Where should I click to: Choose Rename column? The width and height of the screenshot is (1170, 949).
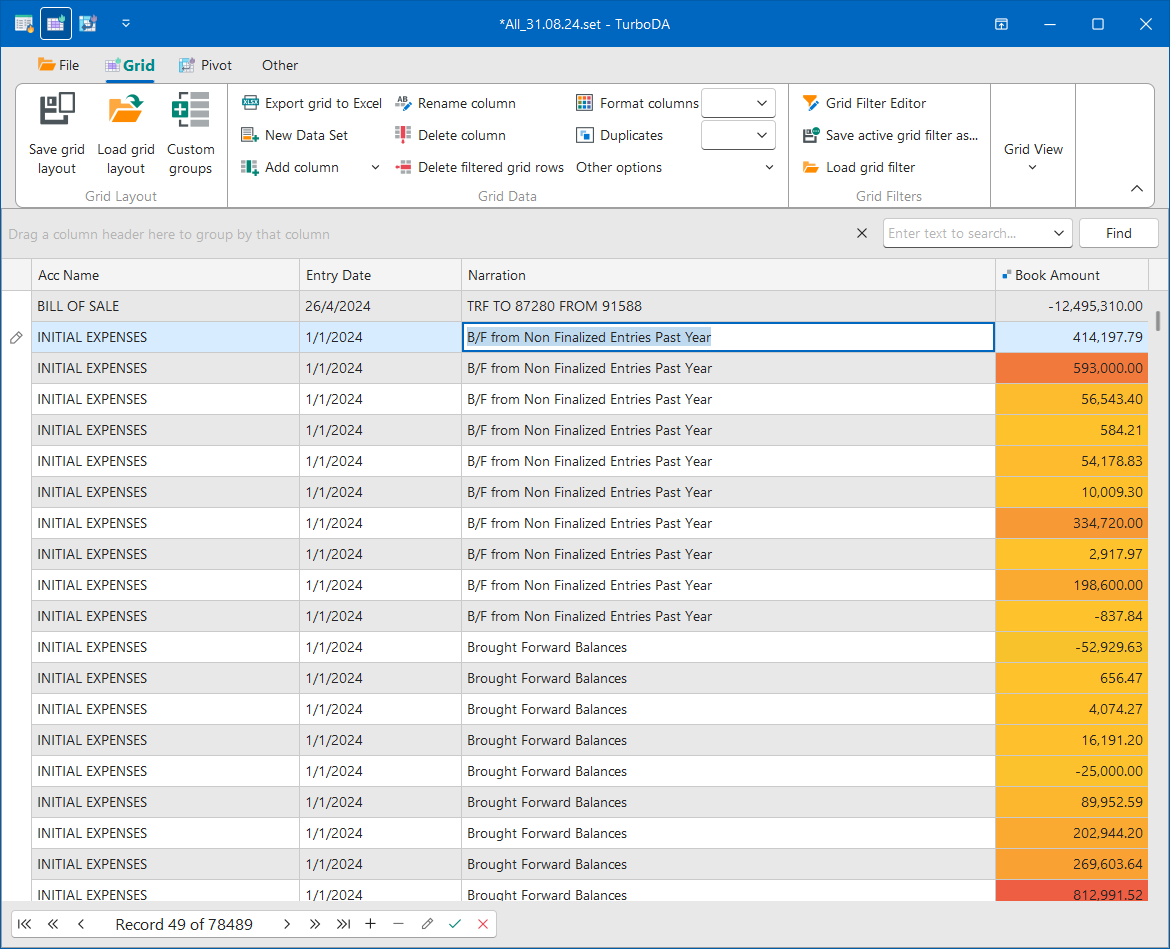tap(455, 103)
